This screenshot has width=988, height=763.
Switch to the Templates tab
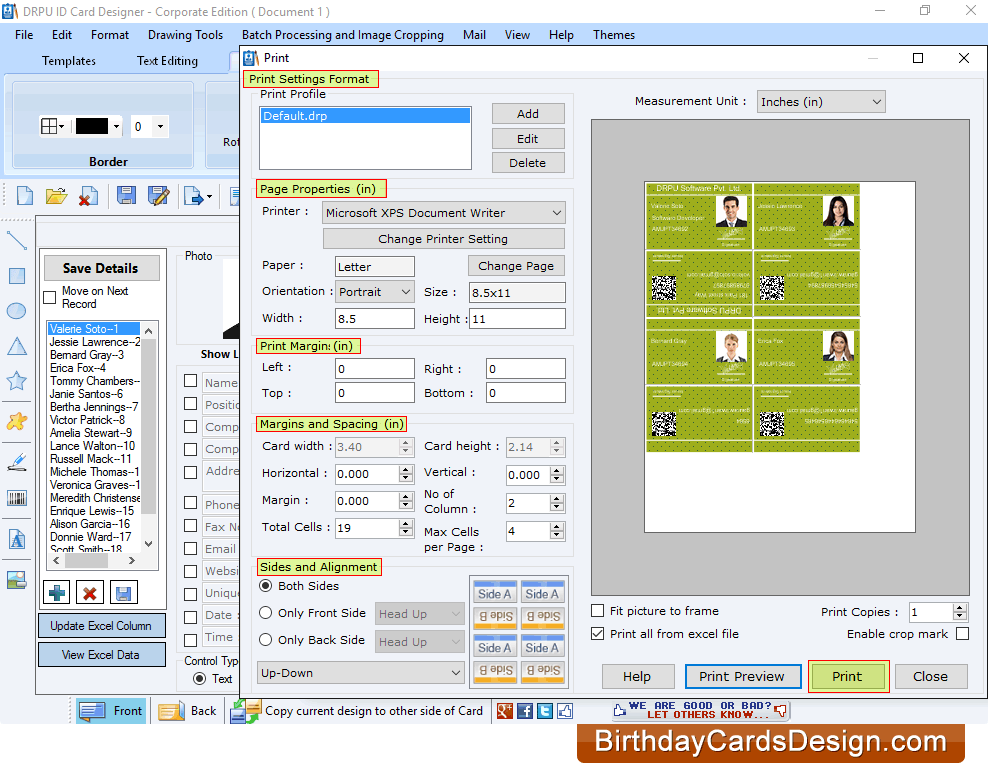pyautogui.click(x=69, y=61)
